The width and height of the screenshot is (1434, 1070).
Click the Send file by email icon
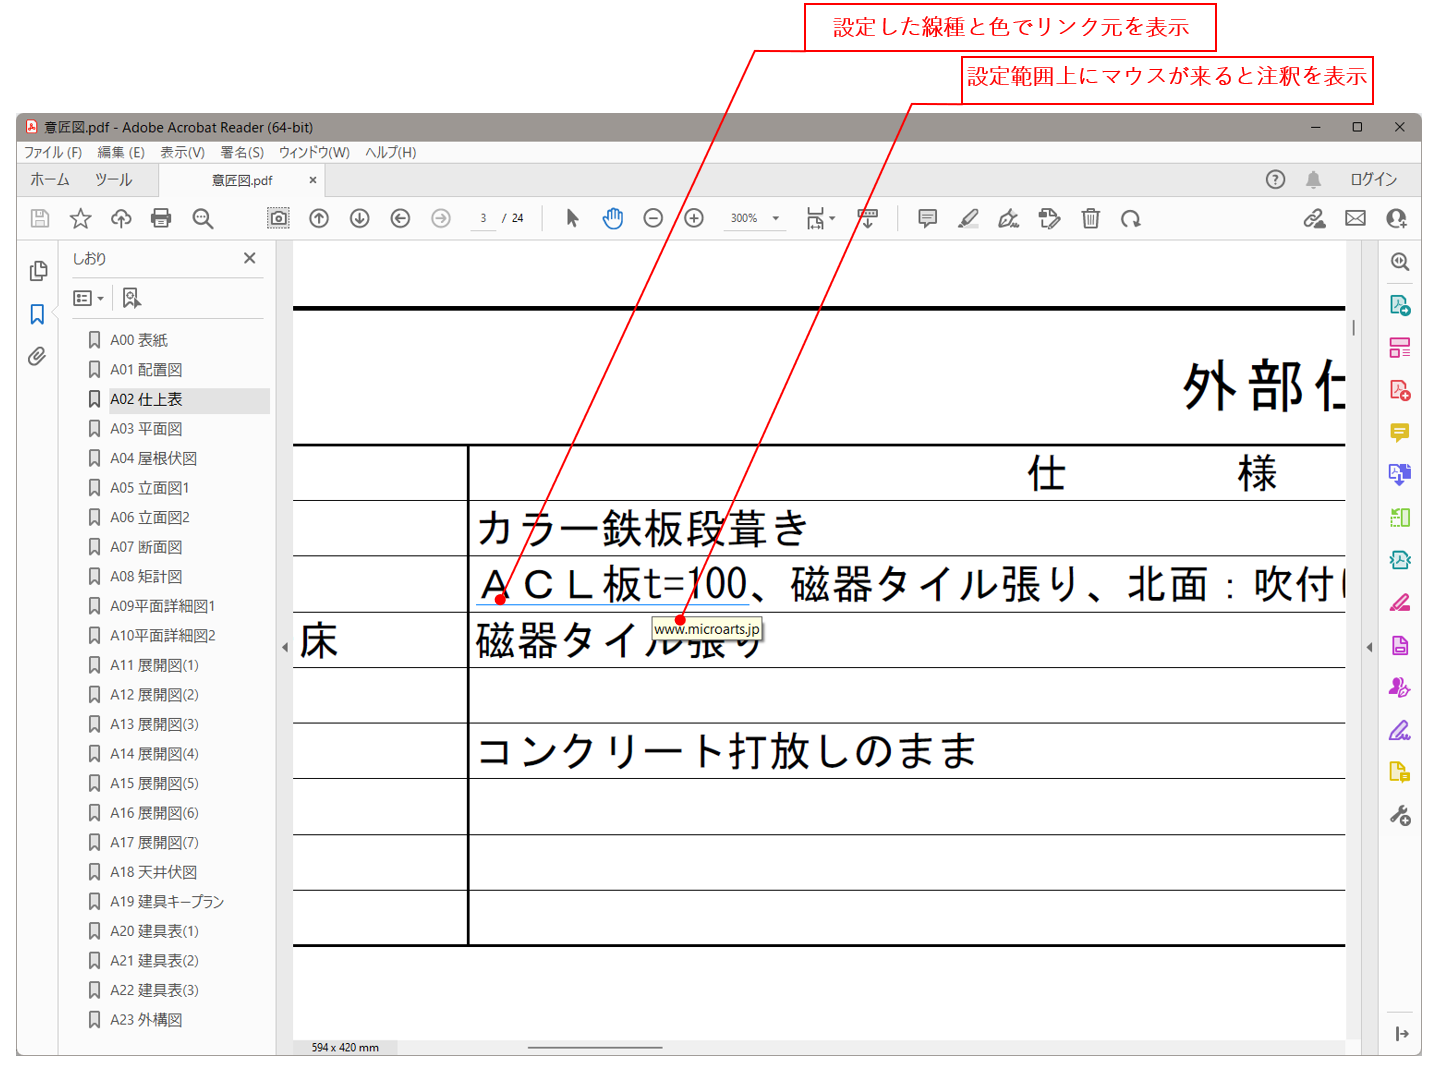[x=1355, y=218]
